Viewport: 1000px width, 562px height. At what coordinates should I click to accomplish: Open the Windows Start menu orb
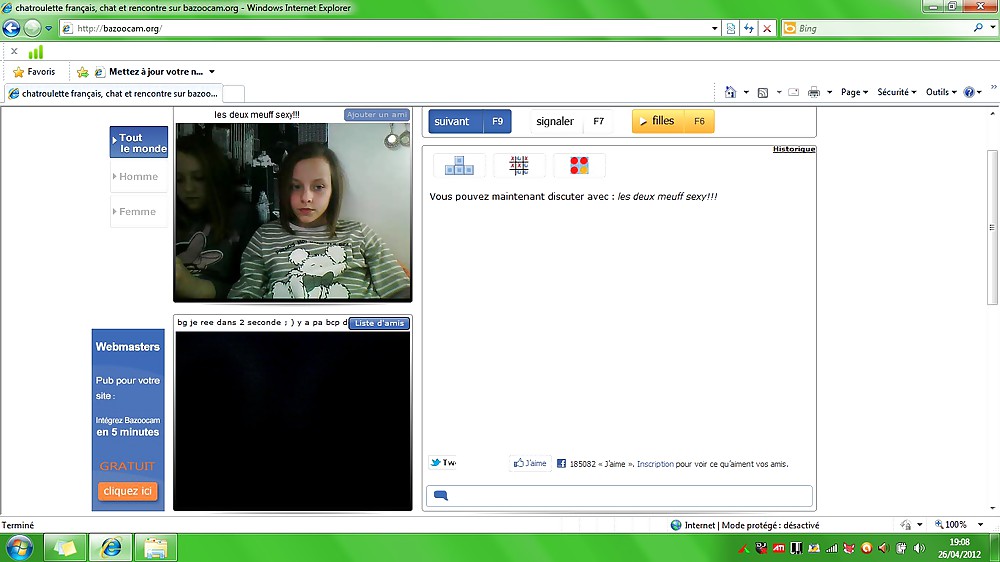(x=20, y=548)
